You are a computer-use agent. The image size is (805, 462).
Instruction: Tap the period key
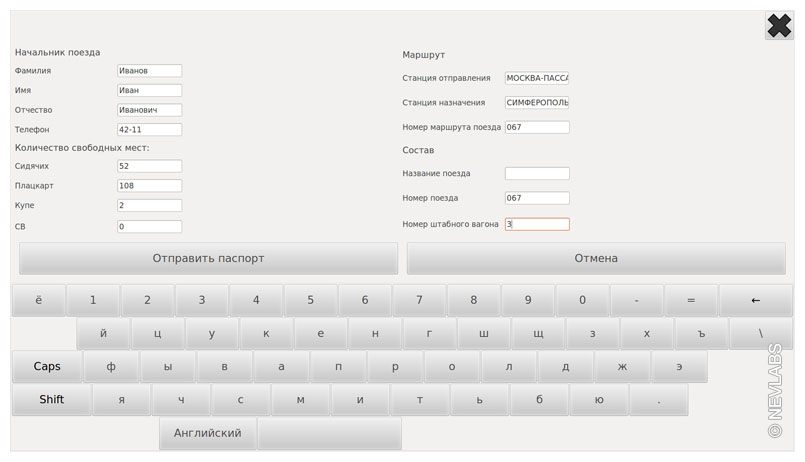(x=659, y=400)
